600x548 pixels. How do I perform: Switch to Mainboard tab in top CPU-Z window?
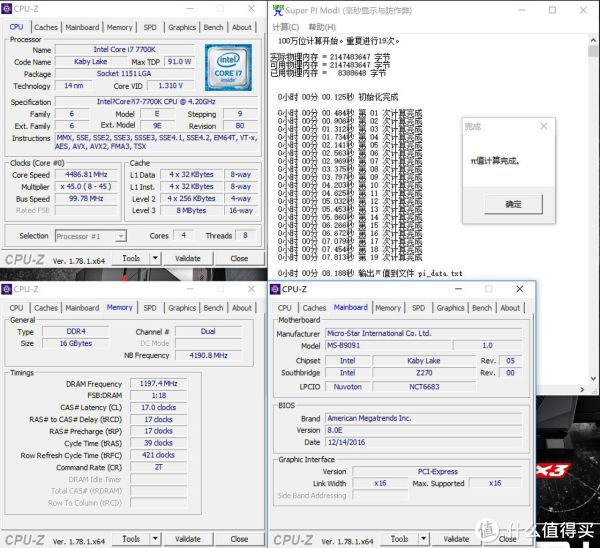coord(82,27)
